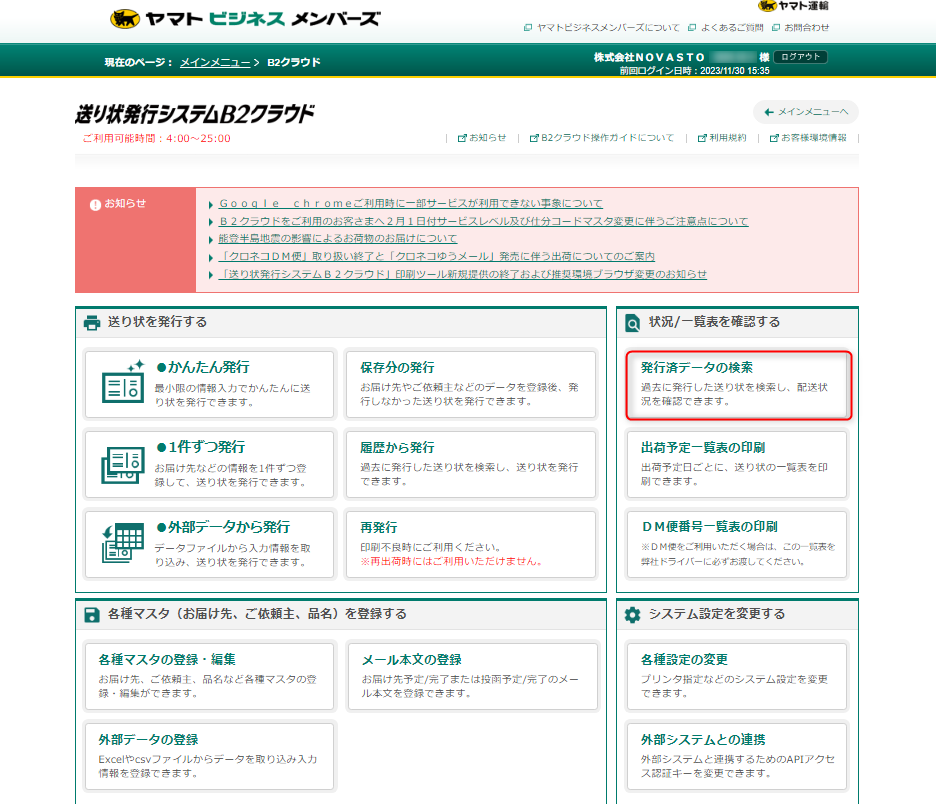Screen dimensions: 936x804
Task: Click the printer icon beside 送り状を発行する
Action: (x=92, y=322)
